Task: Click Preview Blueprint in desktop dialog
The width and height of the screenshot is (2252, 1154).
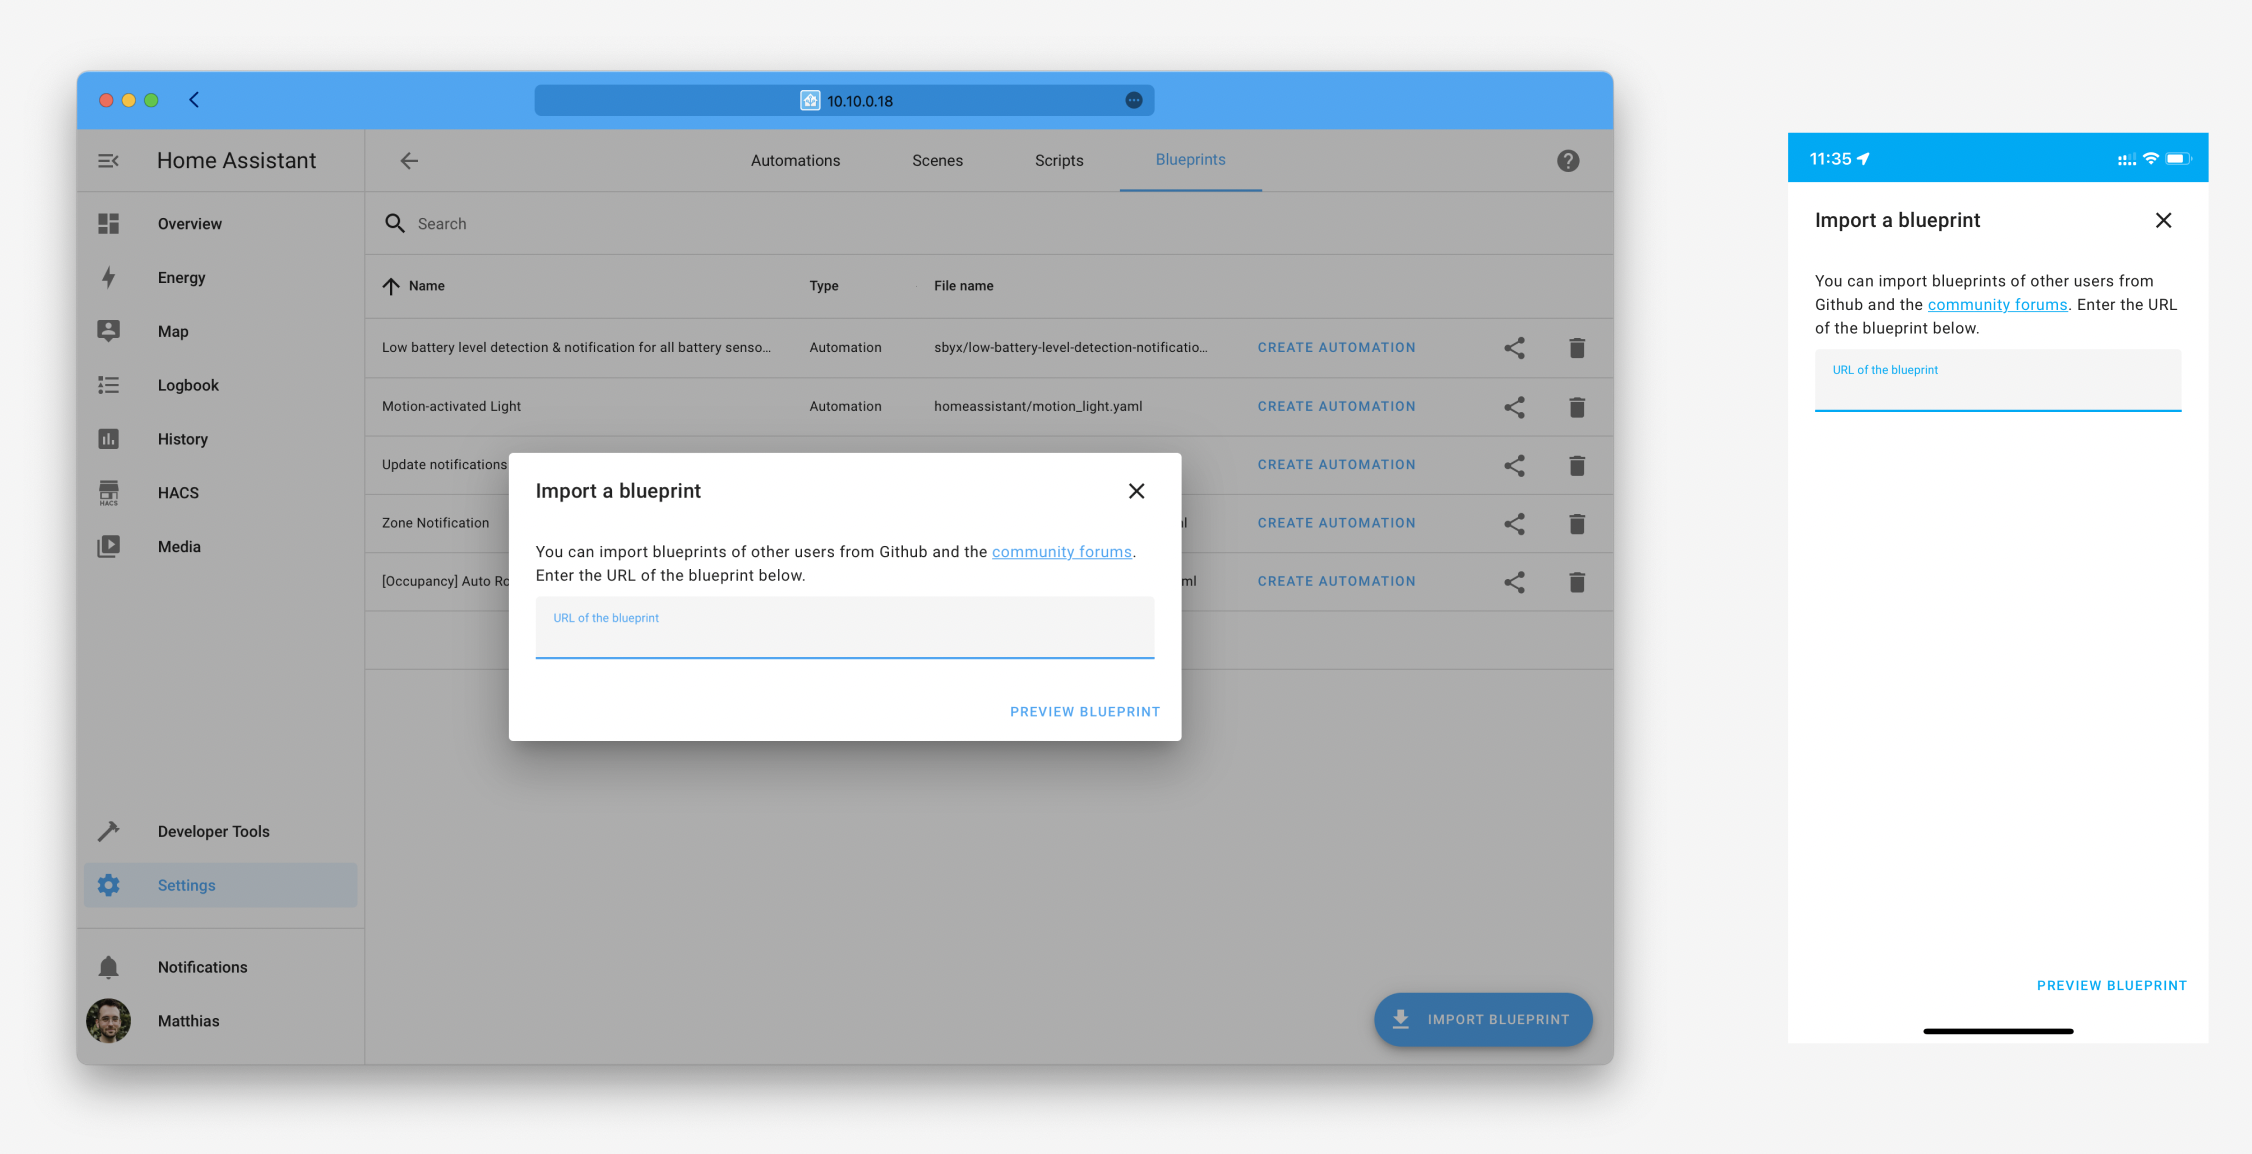Action: [x=1085, y=712]
